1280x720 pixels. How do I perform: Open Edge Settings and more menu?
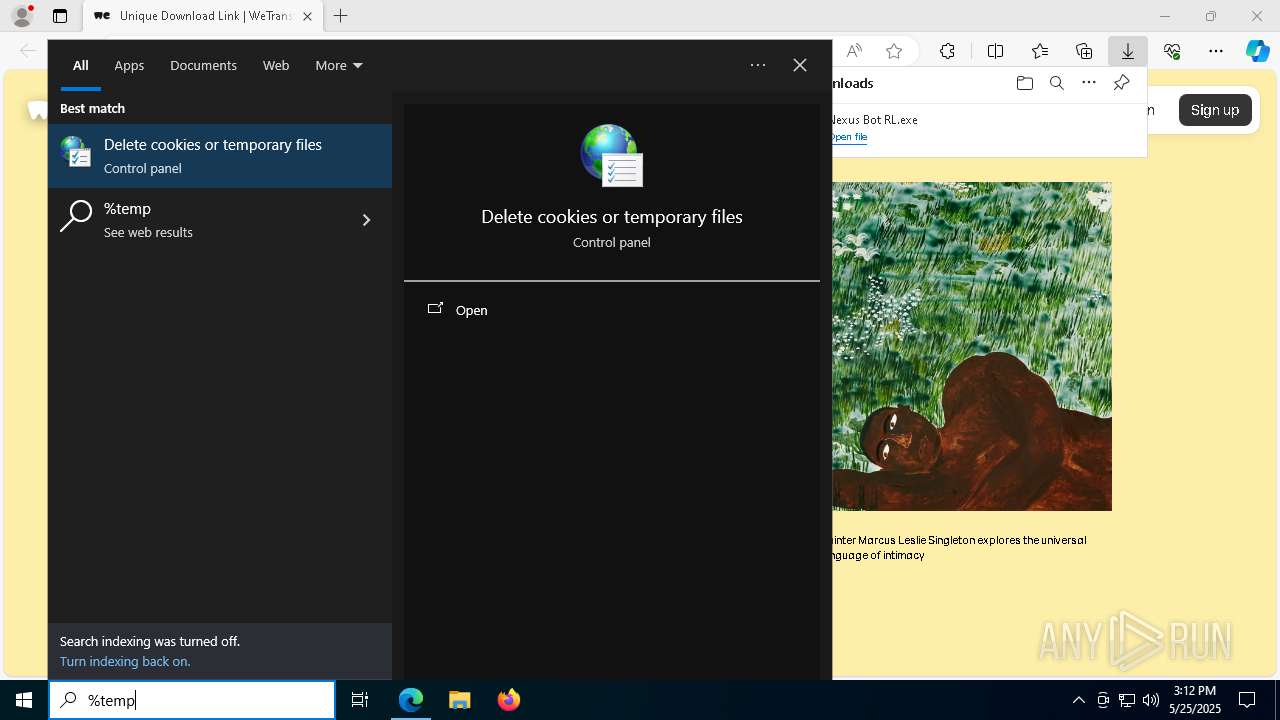(1216, 51)
